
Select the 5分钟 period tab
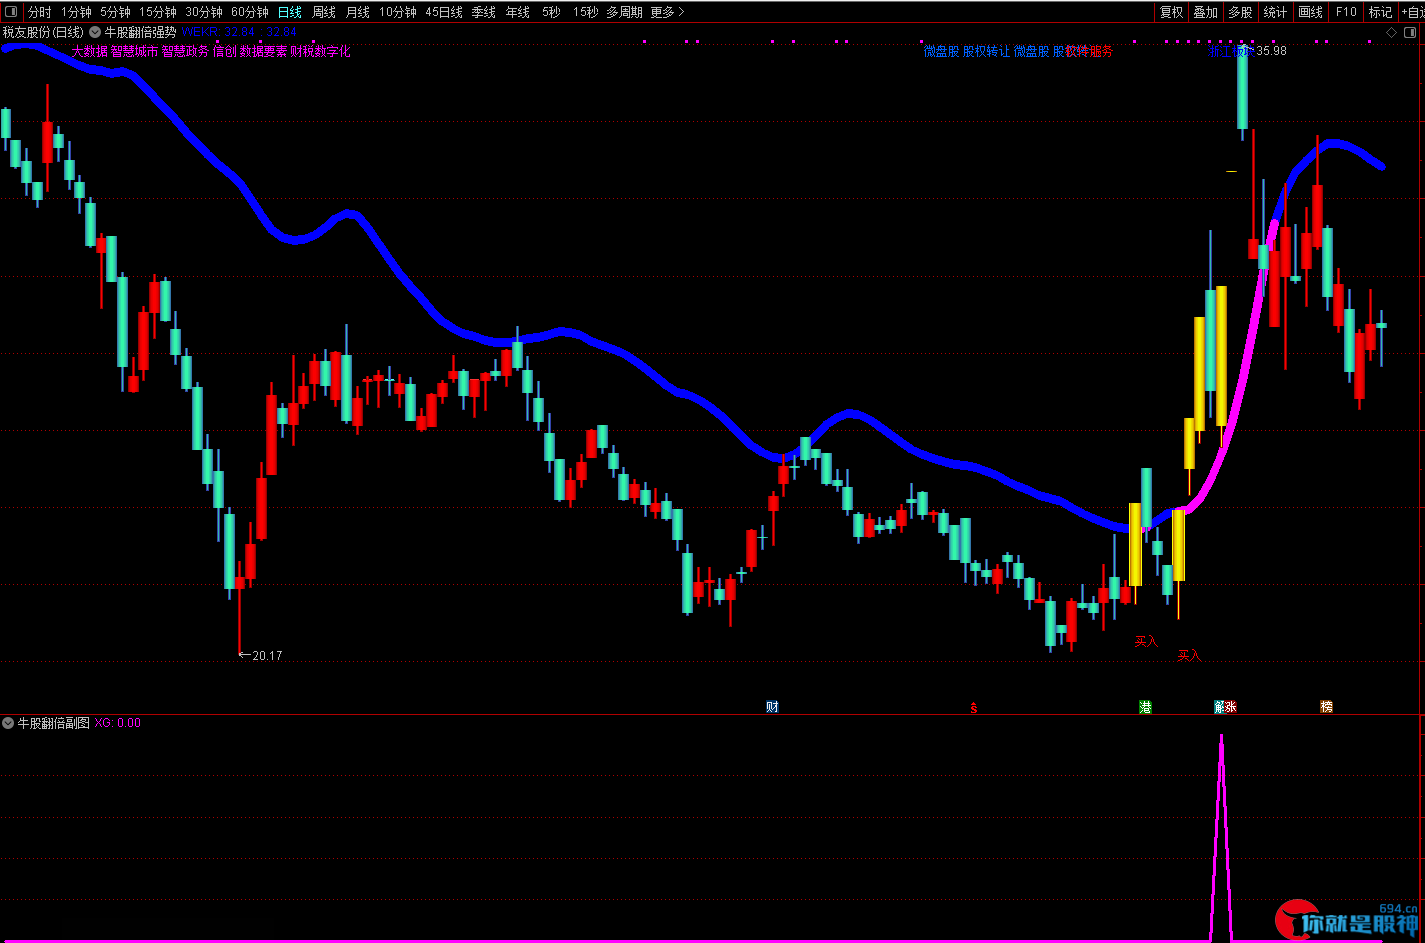[x=115, y=12]
